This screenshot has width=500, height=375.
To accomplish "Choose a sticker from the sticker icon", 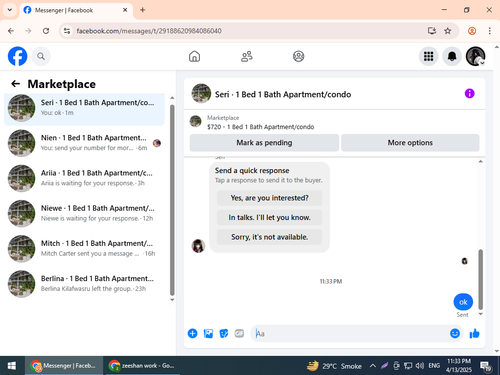I will [224, 333].
